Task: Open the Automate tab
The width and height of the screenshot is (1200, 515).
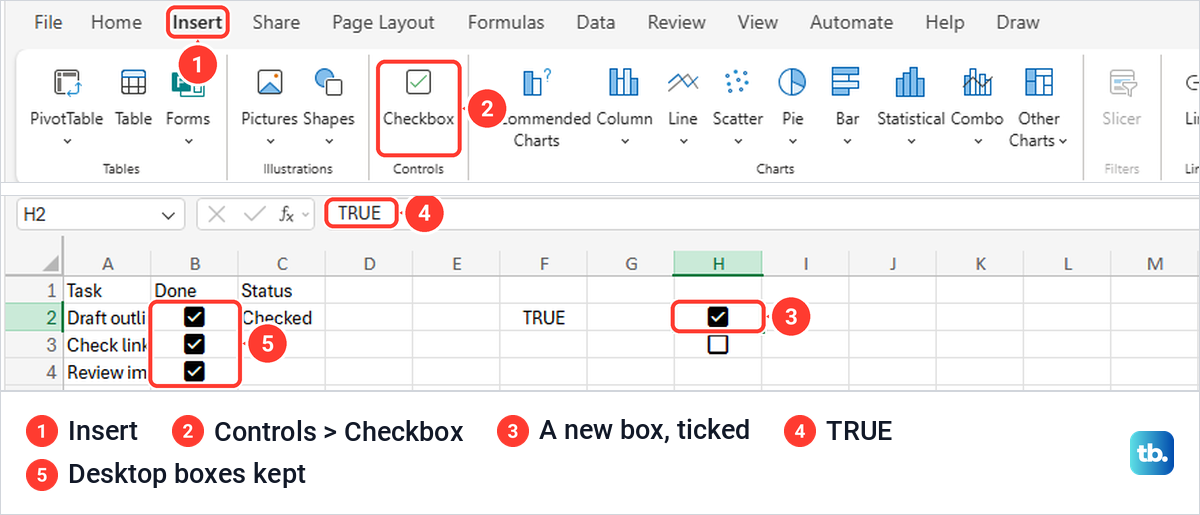Action: (851, 22)
